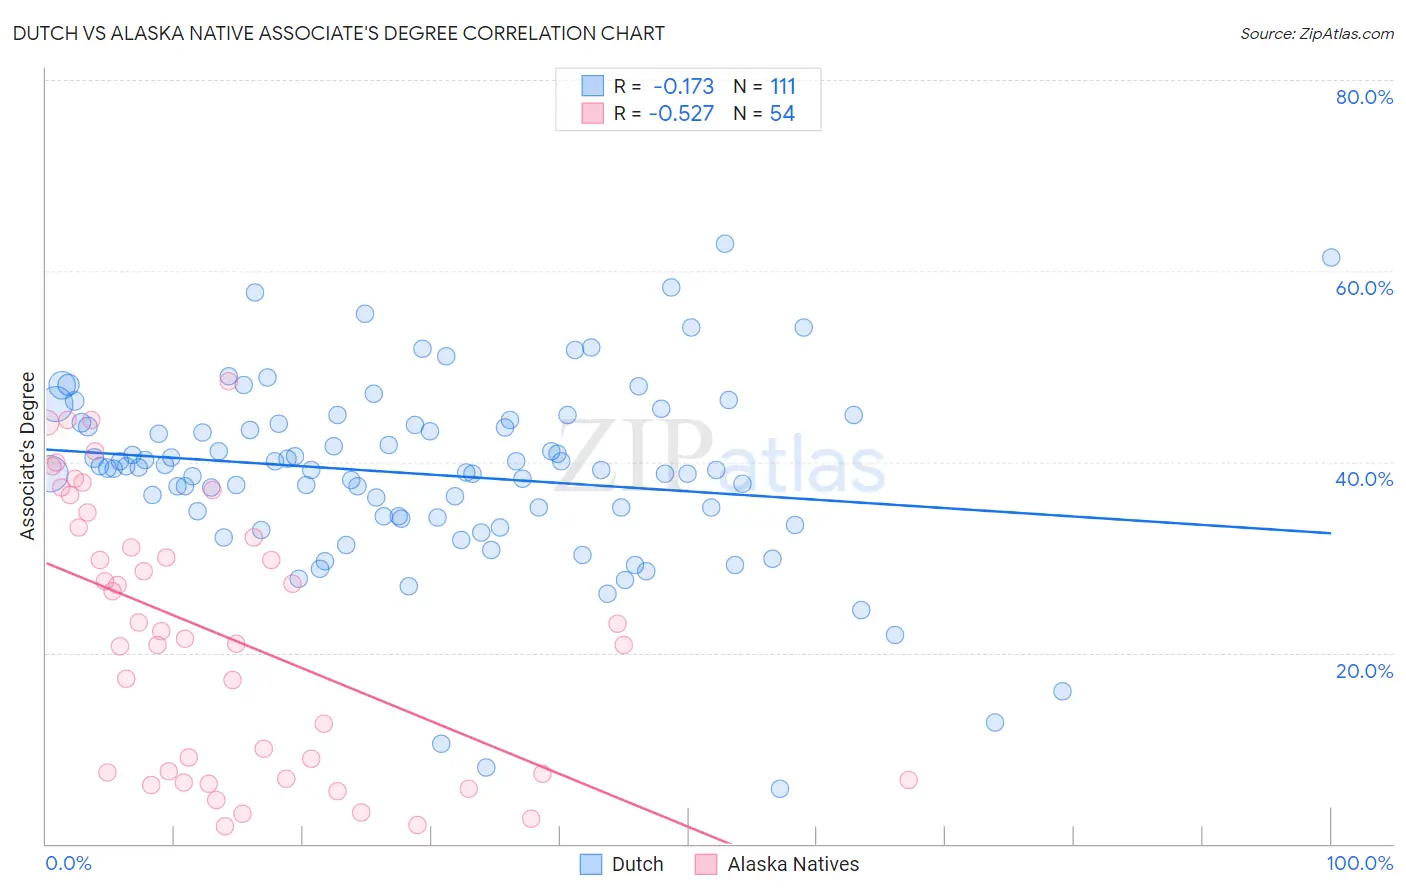Image resolution: width=1406 pixels, height=892 pixels.
Task: Click the pink swatch next to R = -0.527
Action: point(593,113)
